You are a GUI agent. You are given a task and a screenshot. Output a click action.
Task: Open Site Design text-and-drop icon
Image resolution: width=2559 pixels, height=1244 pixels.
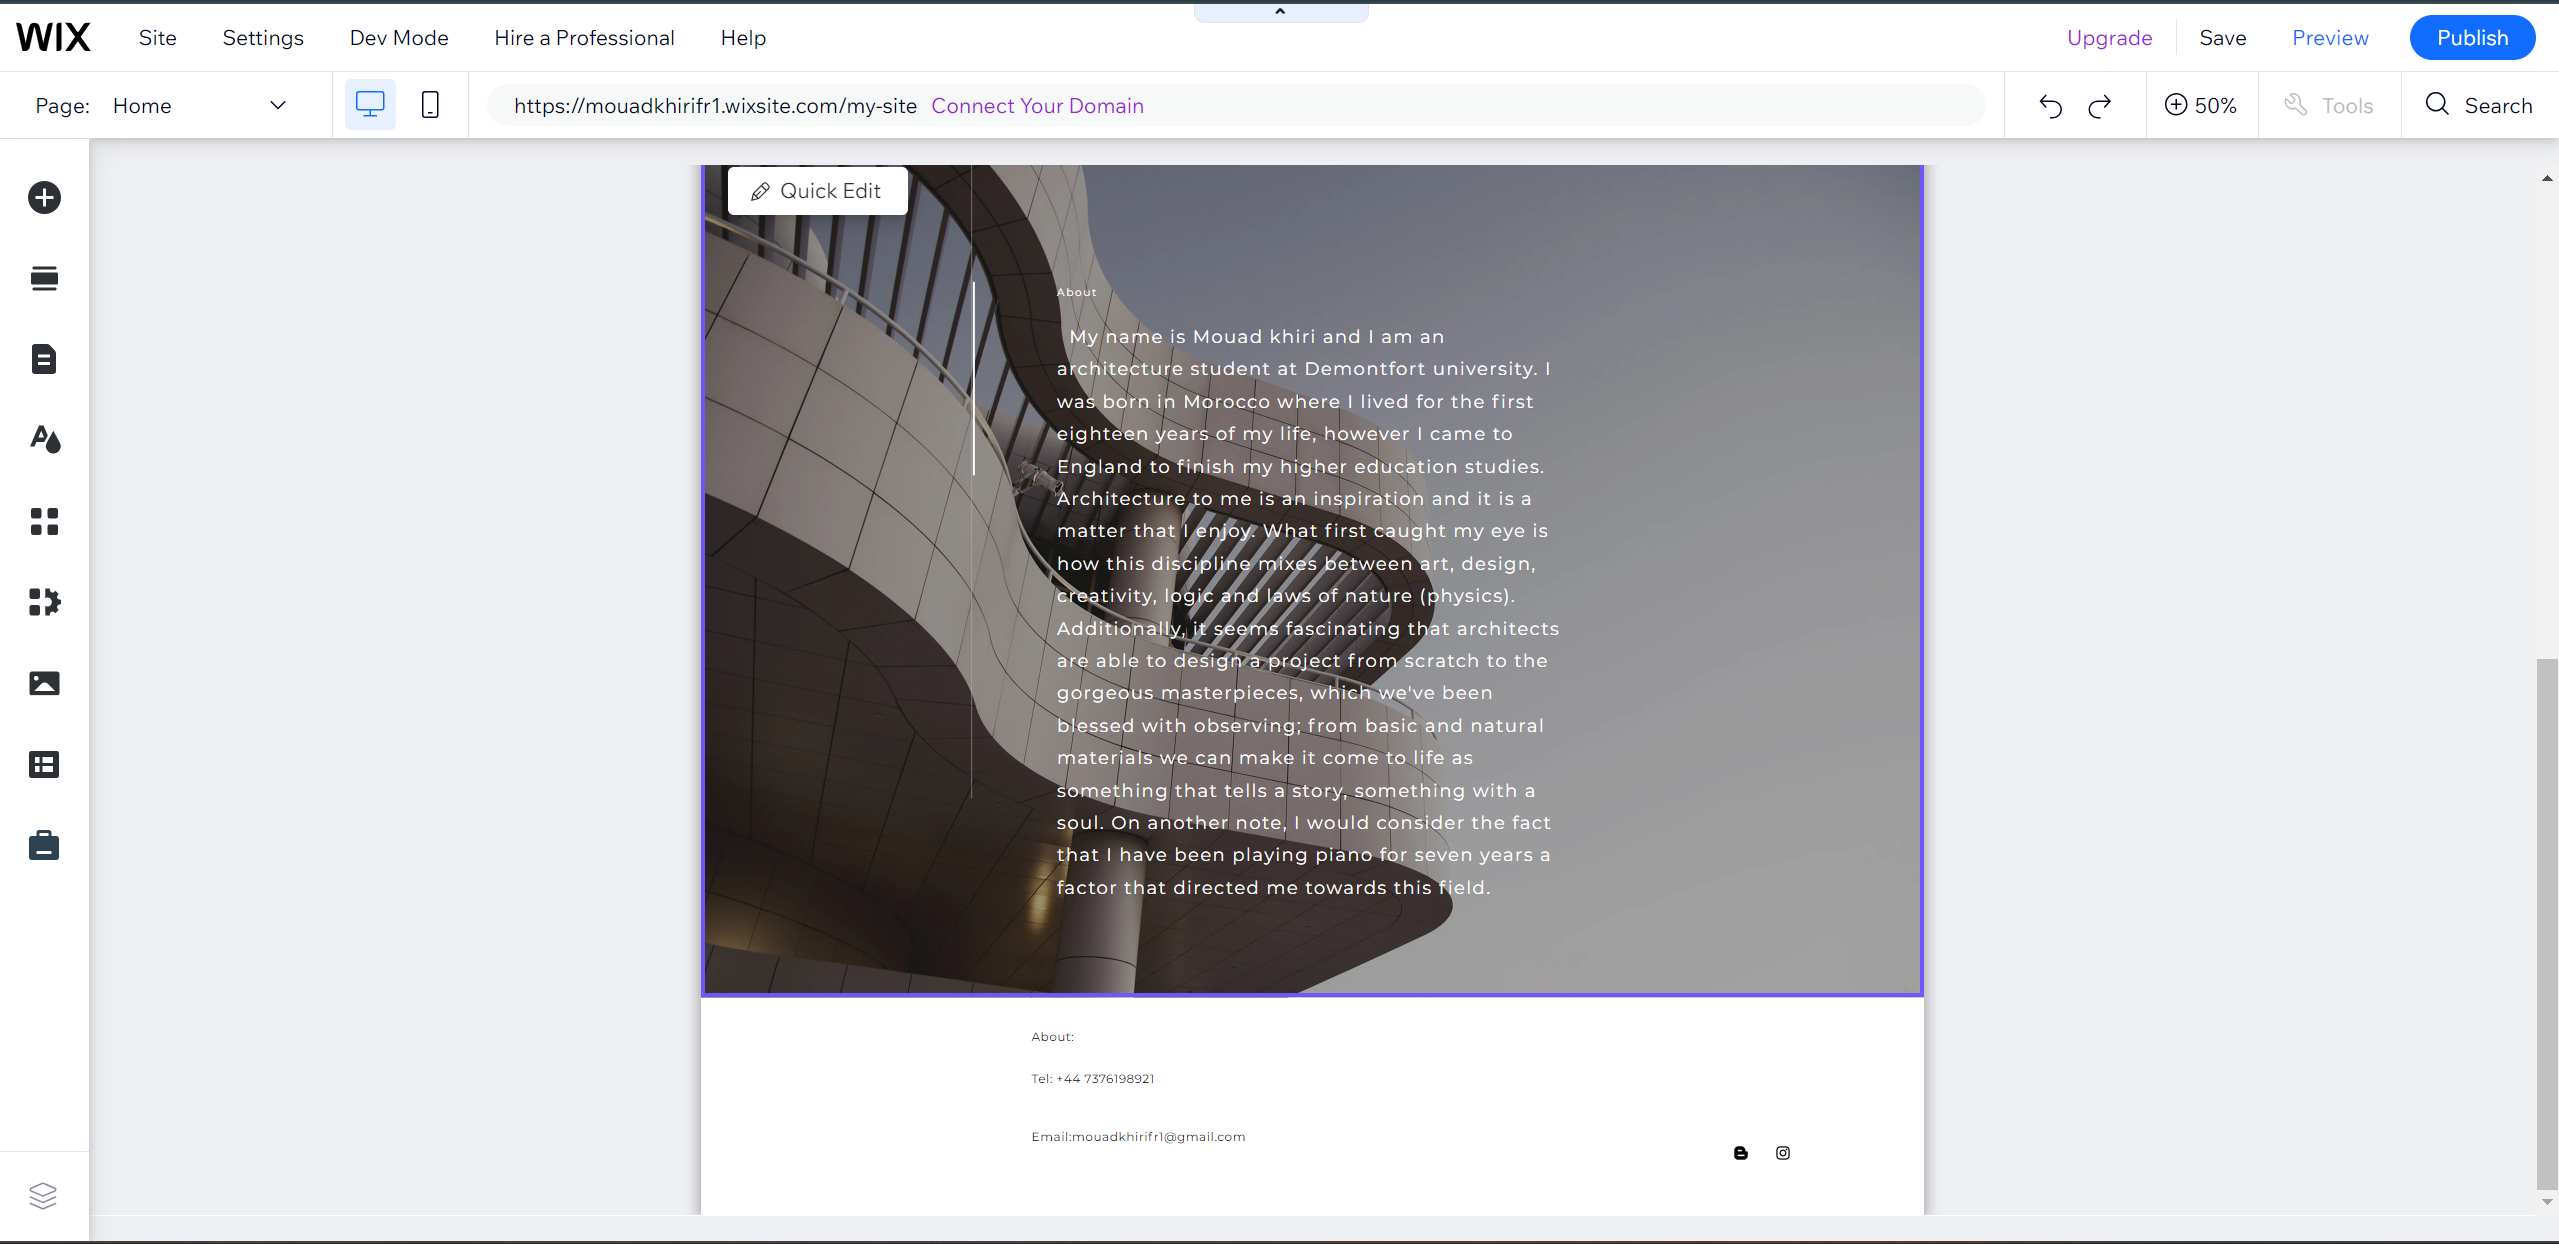(44, 439)
